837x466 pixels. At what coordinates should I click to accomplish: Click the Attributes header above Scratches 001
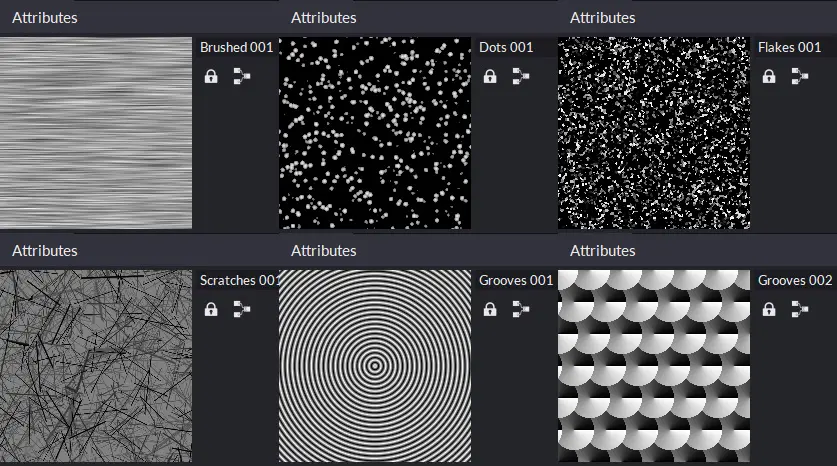(x=45, y=250)
